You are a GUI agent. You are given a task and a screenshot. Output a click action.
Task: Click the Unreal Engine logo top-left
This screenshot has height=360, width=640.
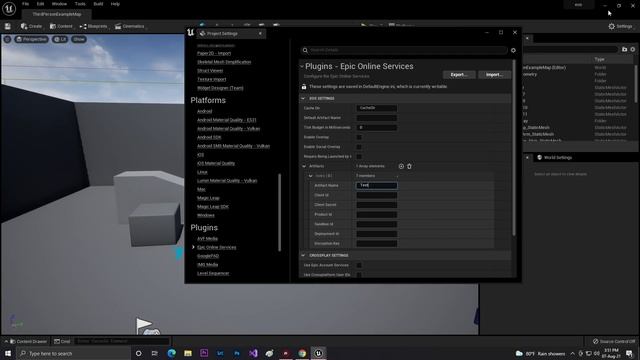(9, 8)
